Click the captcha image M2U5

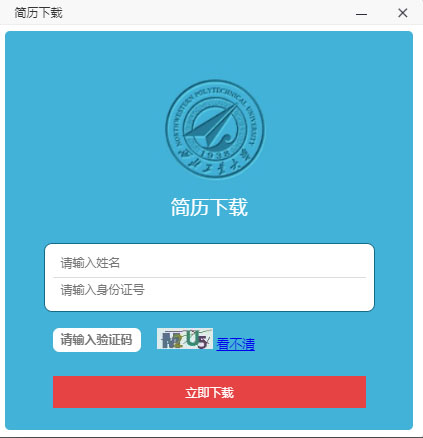point(185,339)
